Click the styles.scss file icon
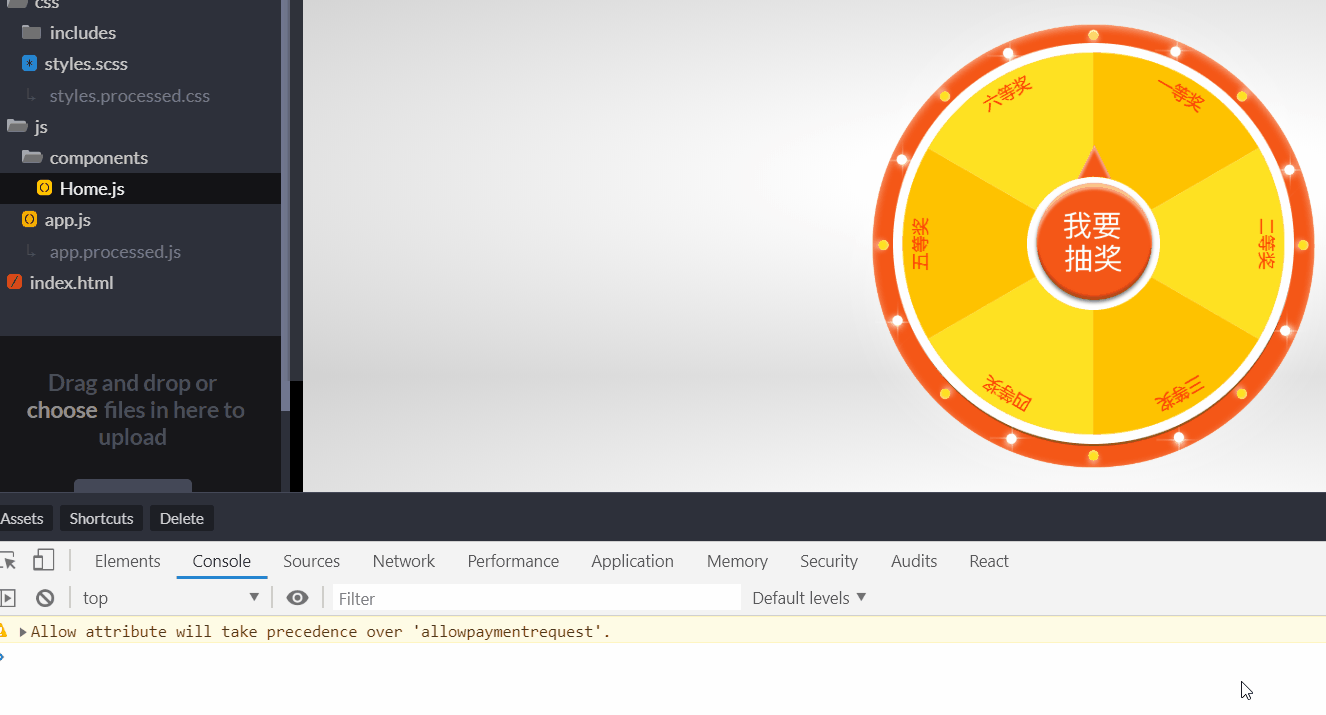 click(29, 64)
